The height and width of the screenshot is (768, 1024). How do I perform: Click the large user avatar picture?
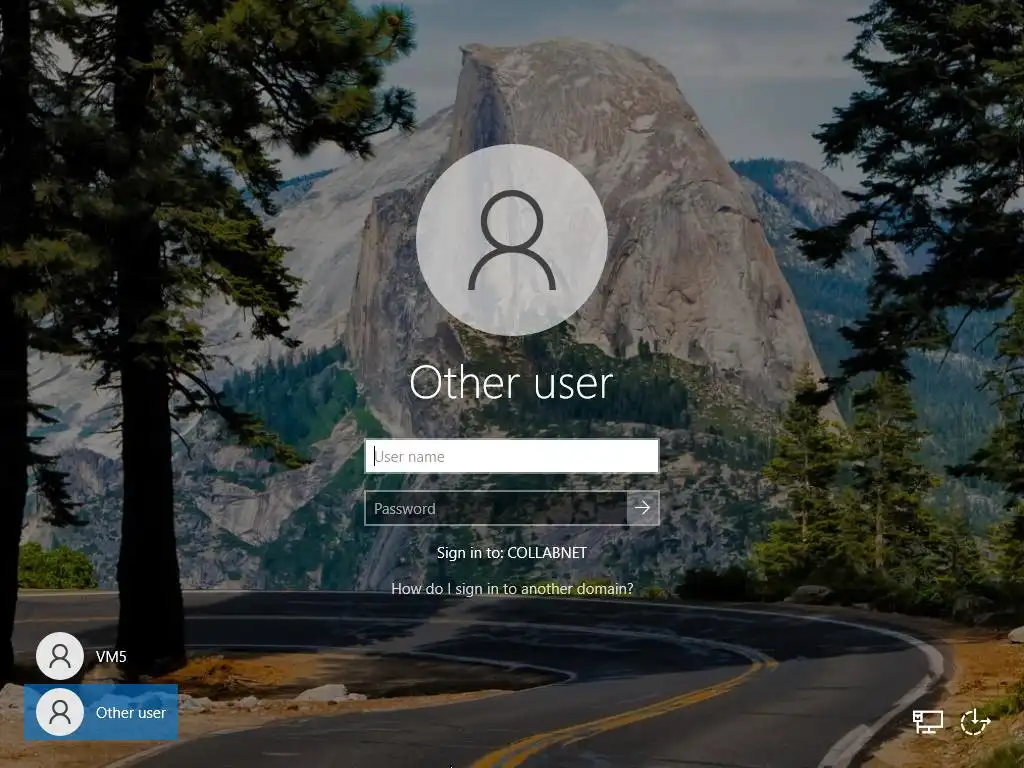512,240
